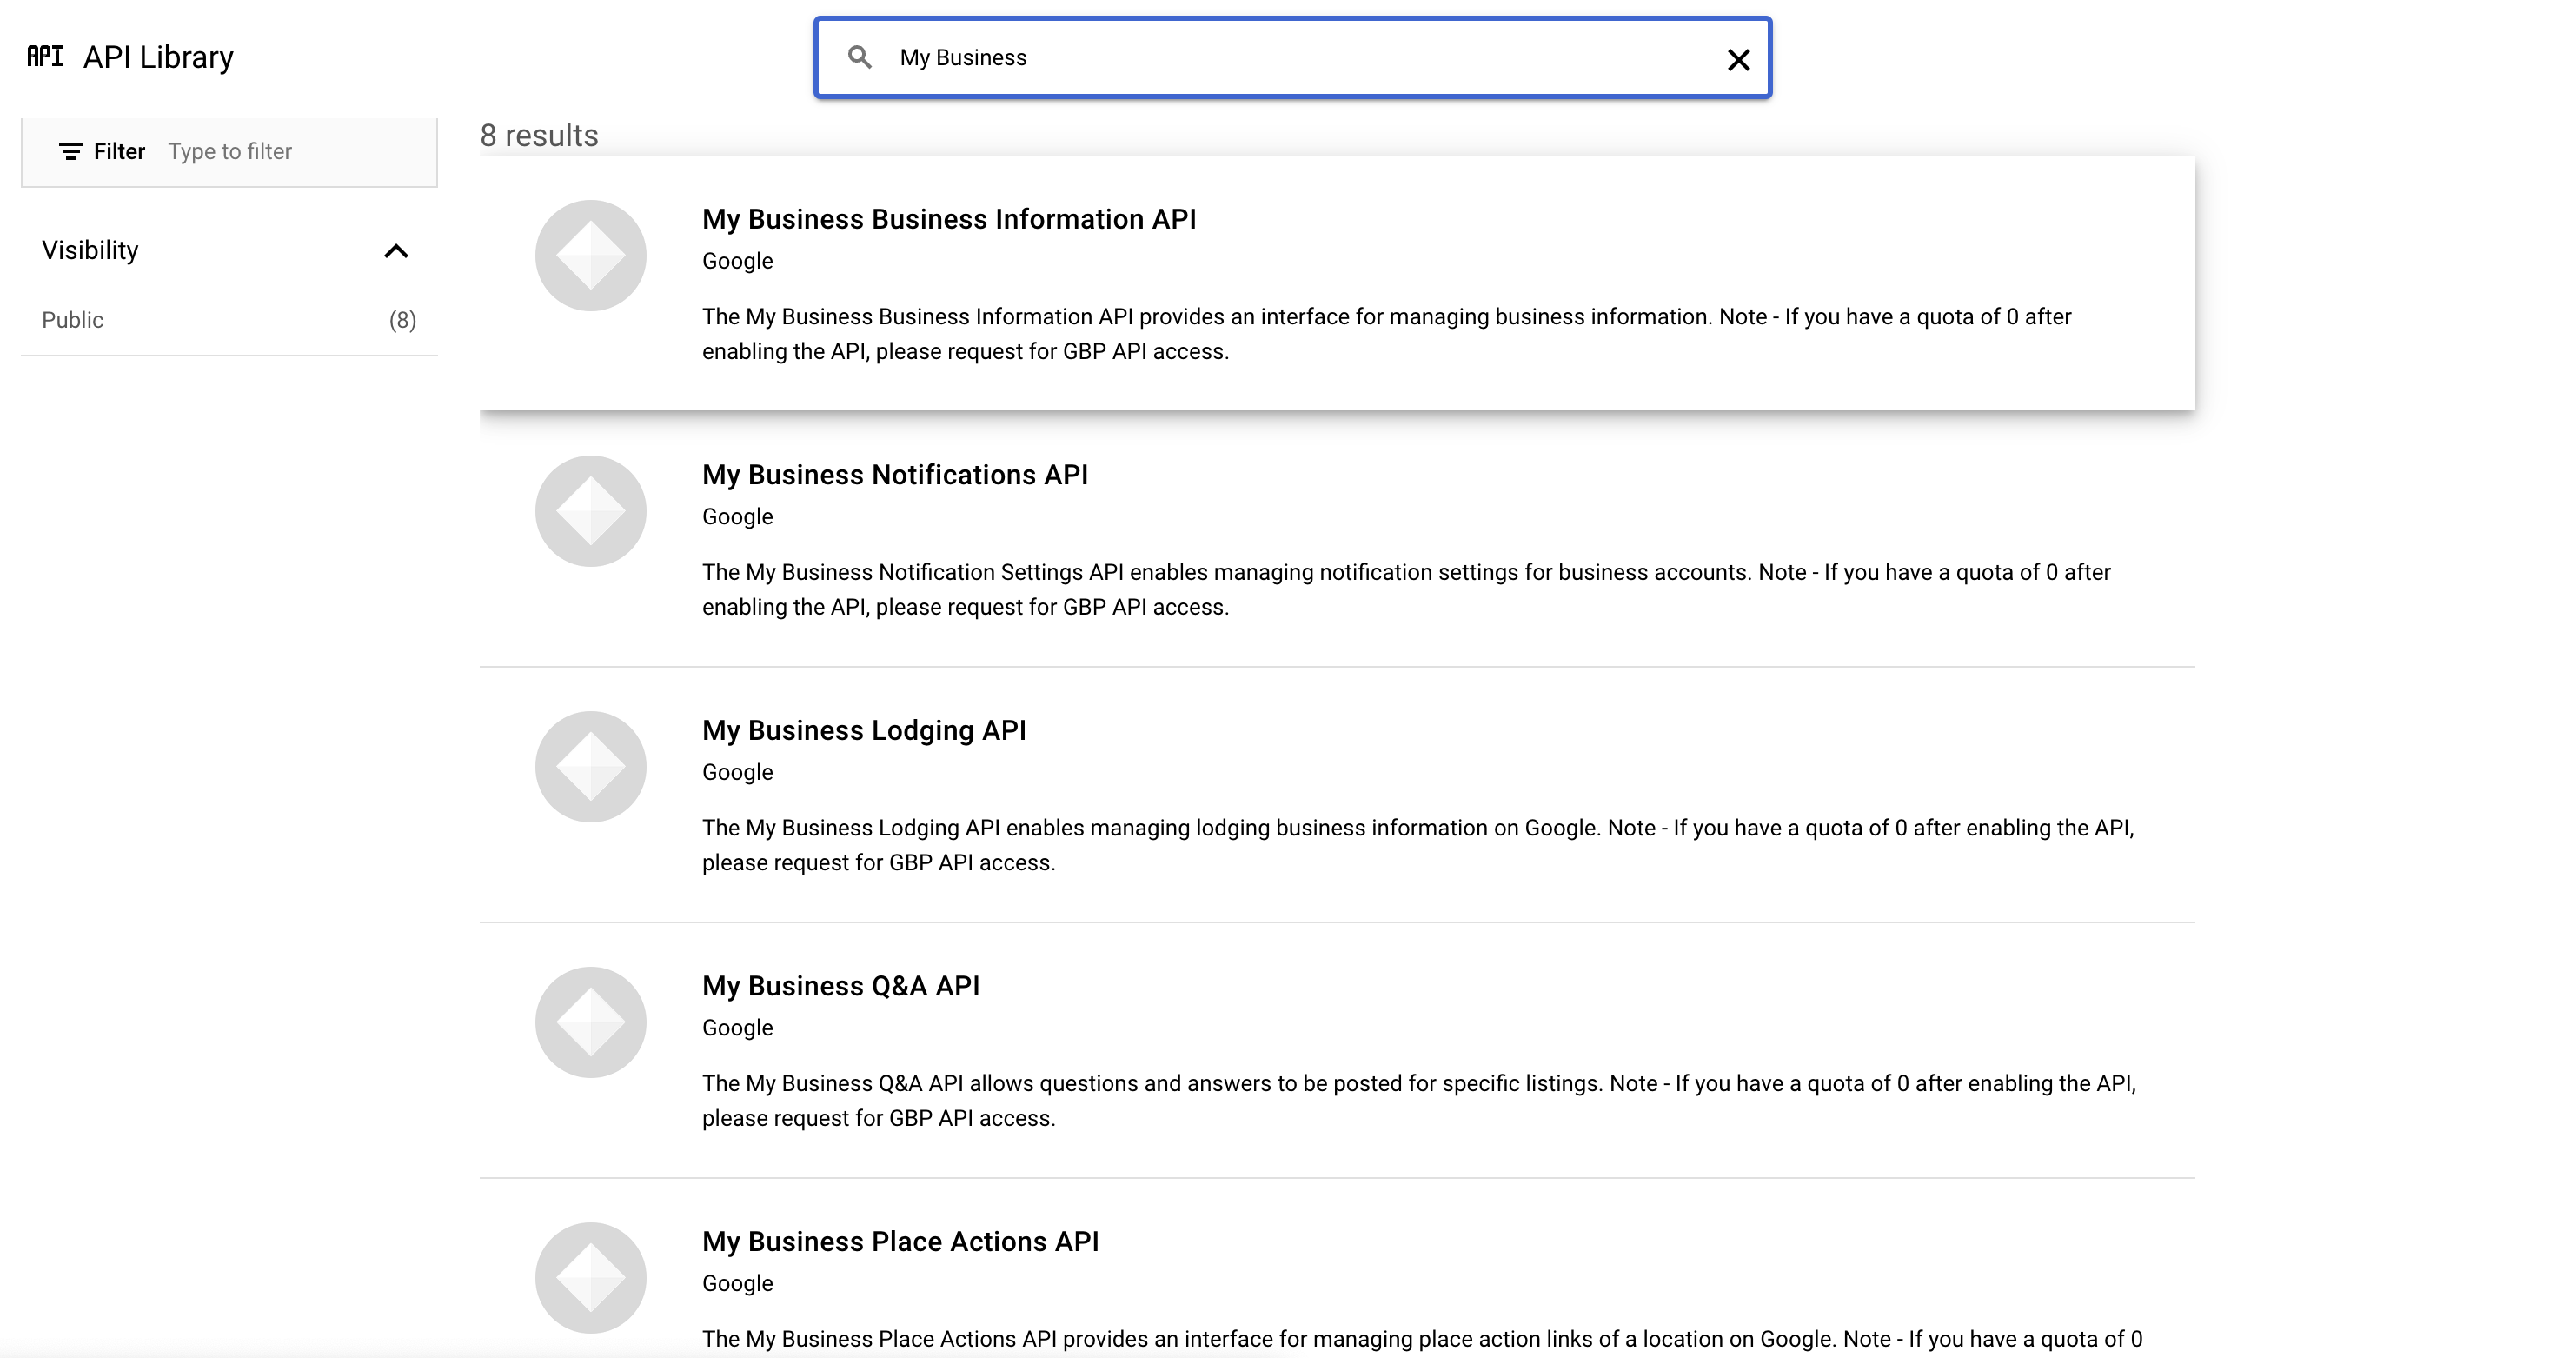Click the 8 results count text
The image size is (2576, 1358).
coord(539,135)
